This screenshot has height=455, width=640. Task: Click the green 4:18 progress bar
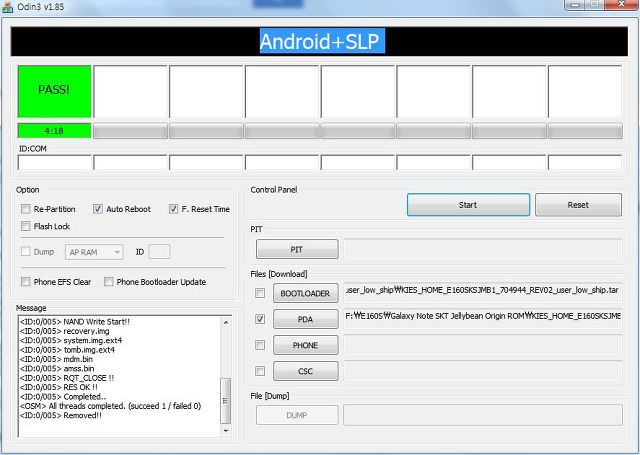click(x=54, y=131)
